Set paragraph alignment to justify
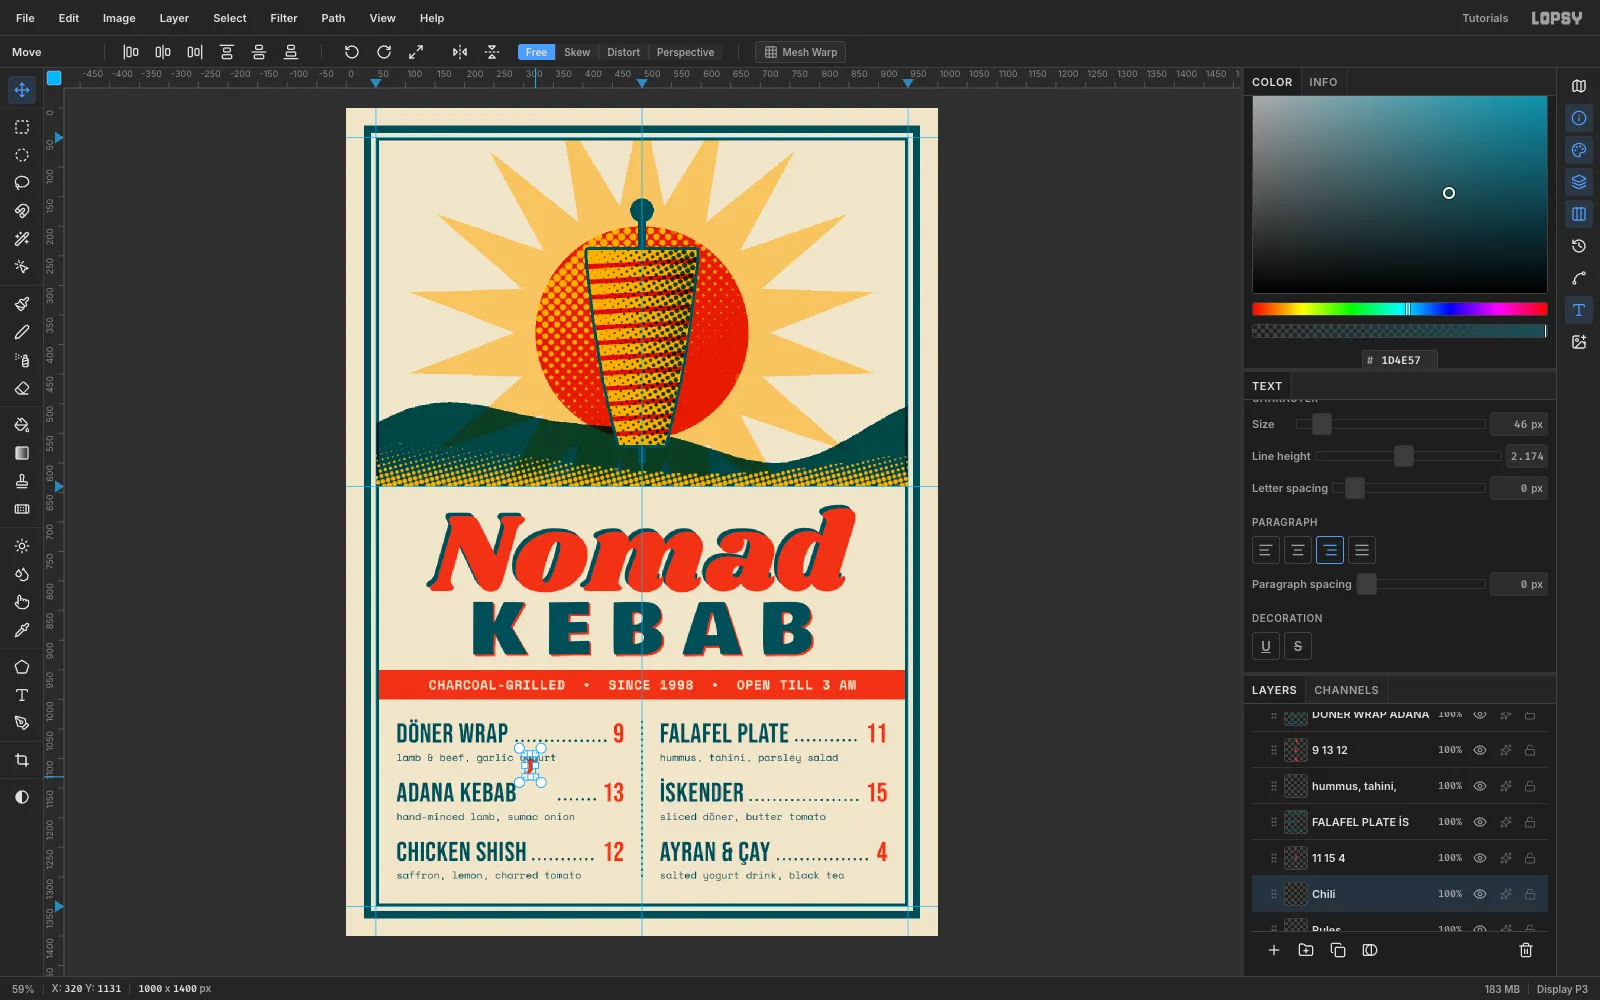 [1362, 550]
